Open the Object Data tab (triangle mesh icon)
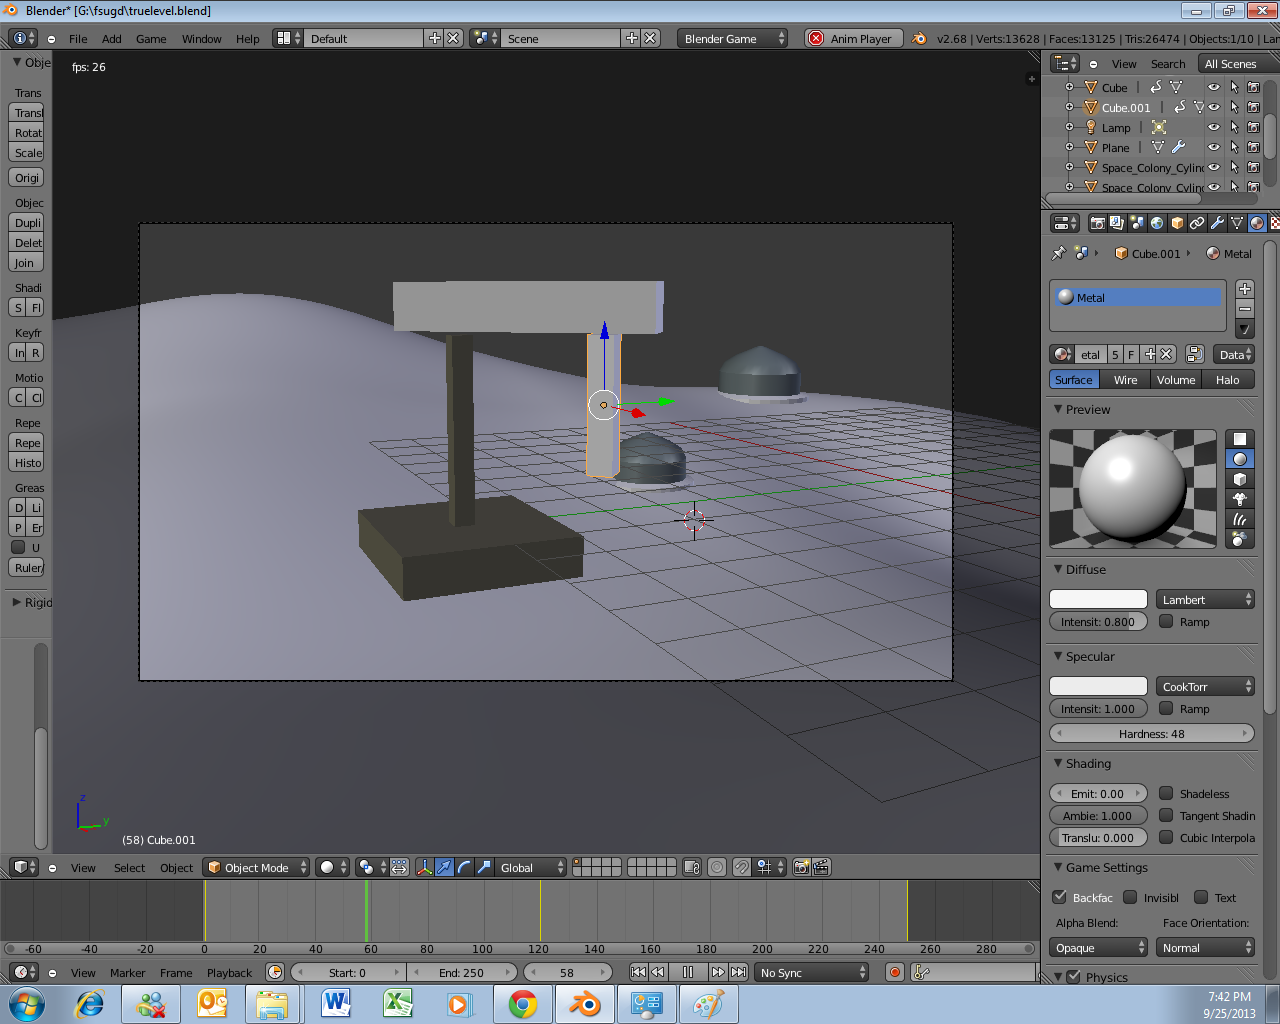1280x1024 pixels. pyautogui.click(x=1237, y=223)
